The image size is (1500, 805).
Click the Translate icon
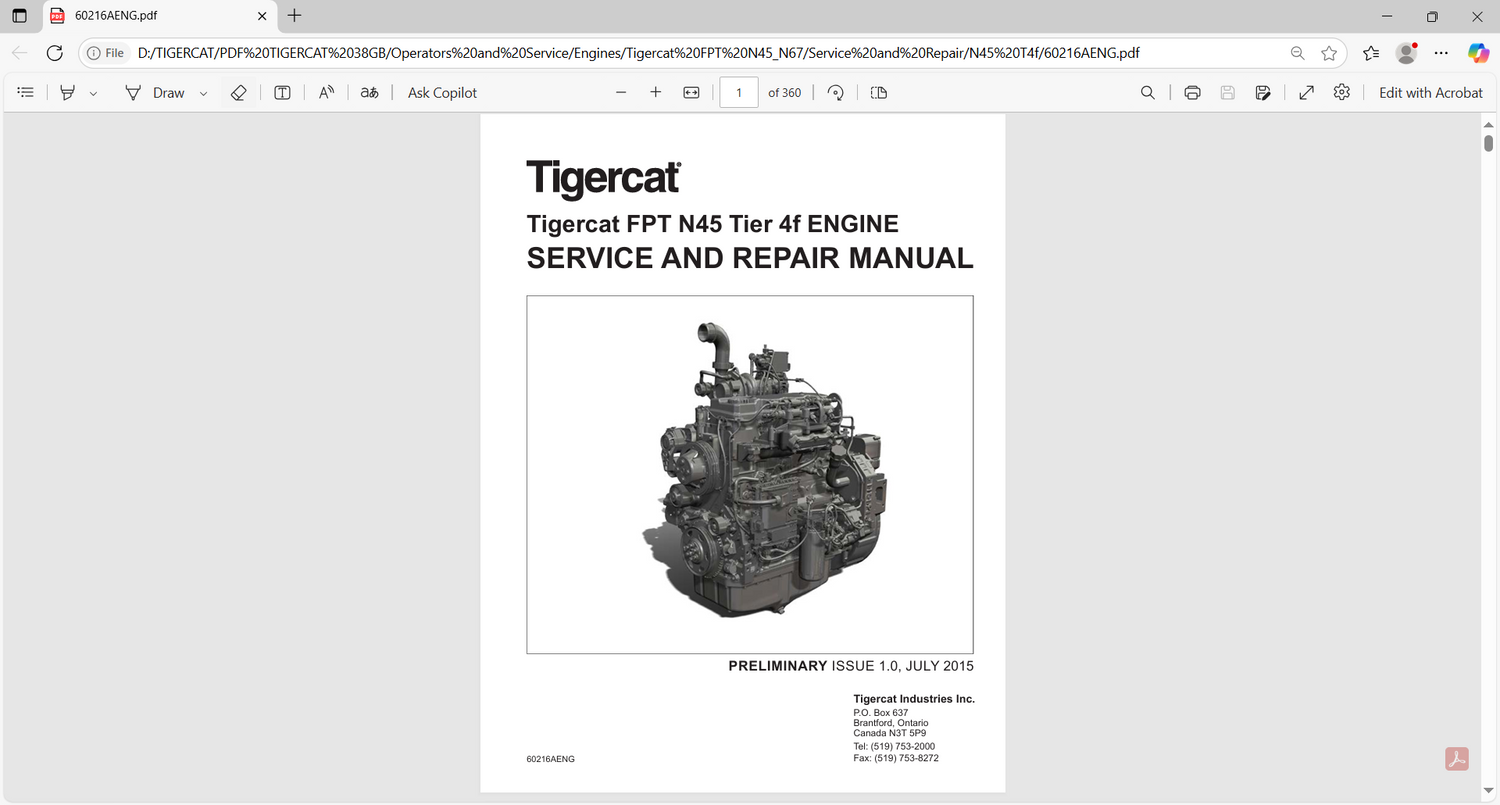tap(369, 92)
